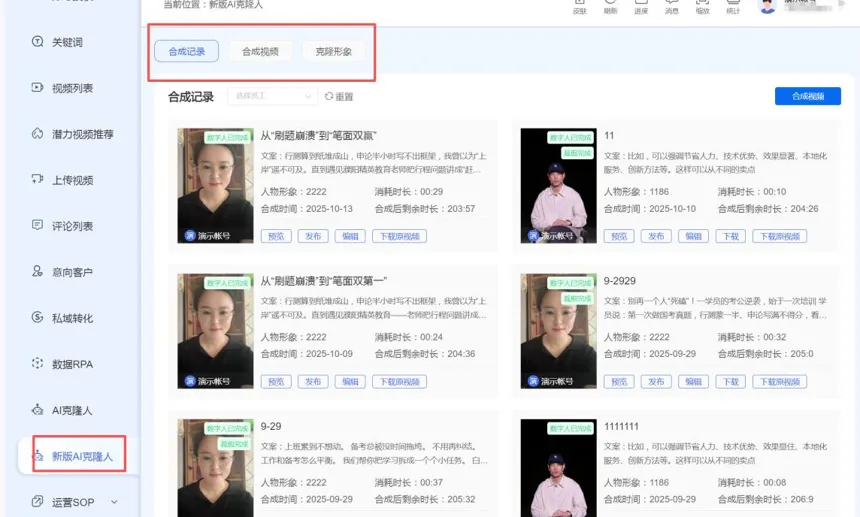Click 编辑 on 从"刷题崩溃"到"笔面双赢" card
This screenshot has width=860, height=517.
350,236
